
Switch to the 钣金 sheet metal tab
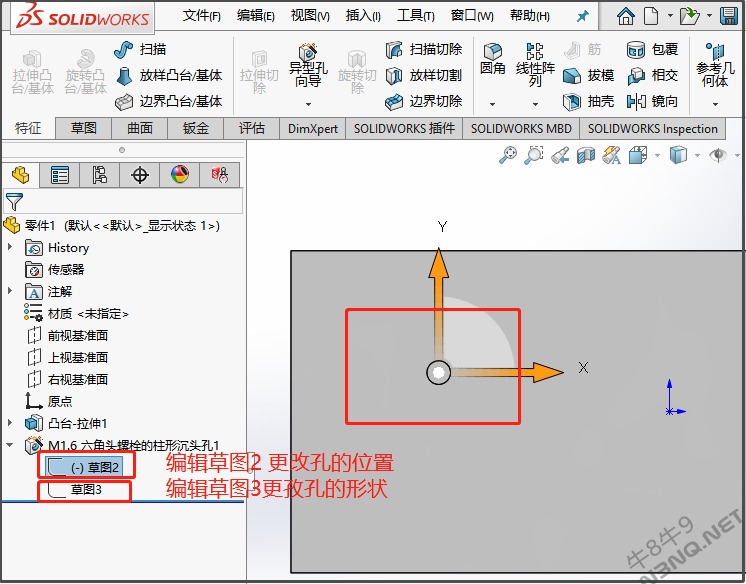click(196, 128)
